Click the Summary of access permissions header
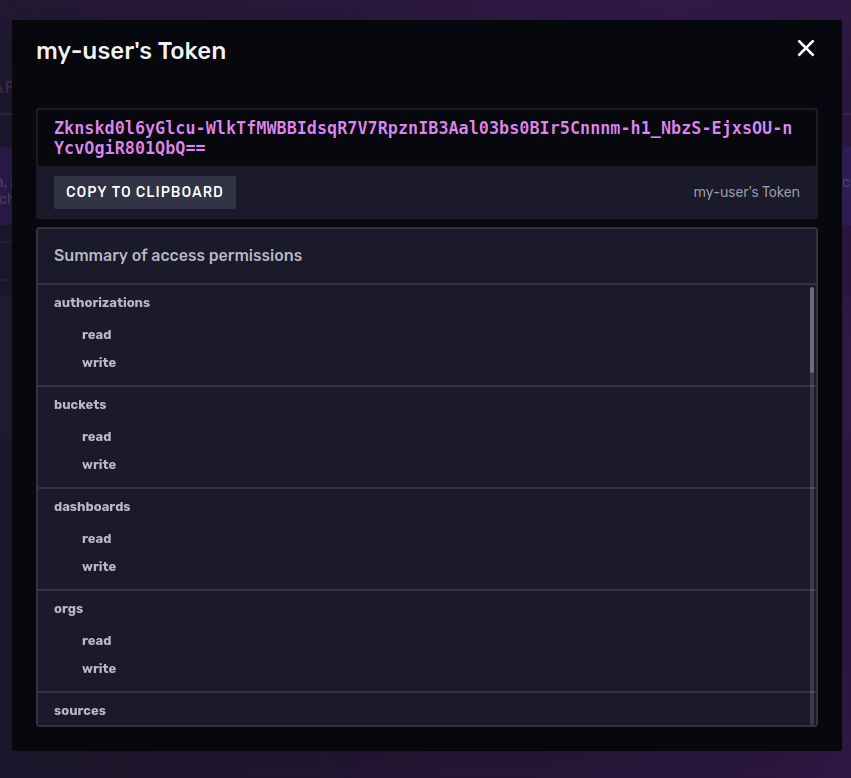 (178, 256)
